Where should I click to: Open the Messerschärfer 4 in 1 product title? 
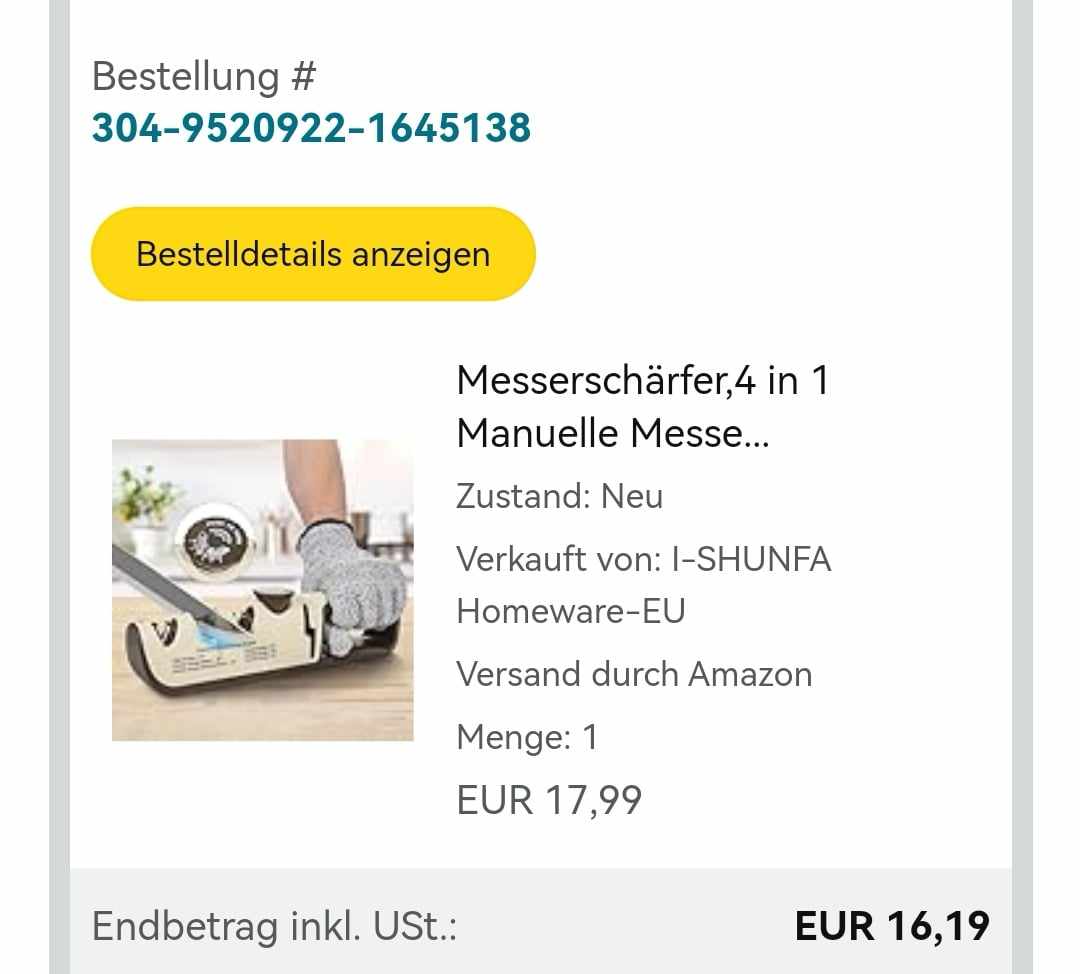click(x=642, y=381)
